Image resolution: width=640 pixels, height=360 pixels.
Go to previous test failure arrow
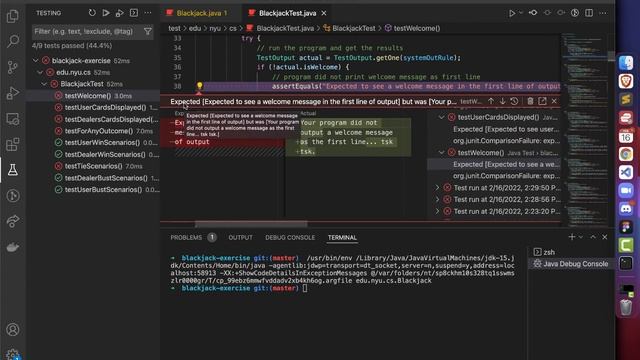point(491,101)
